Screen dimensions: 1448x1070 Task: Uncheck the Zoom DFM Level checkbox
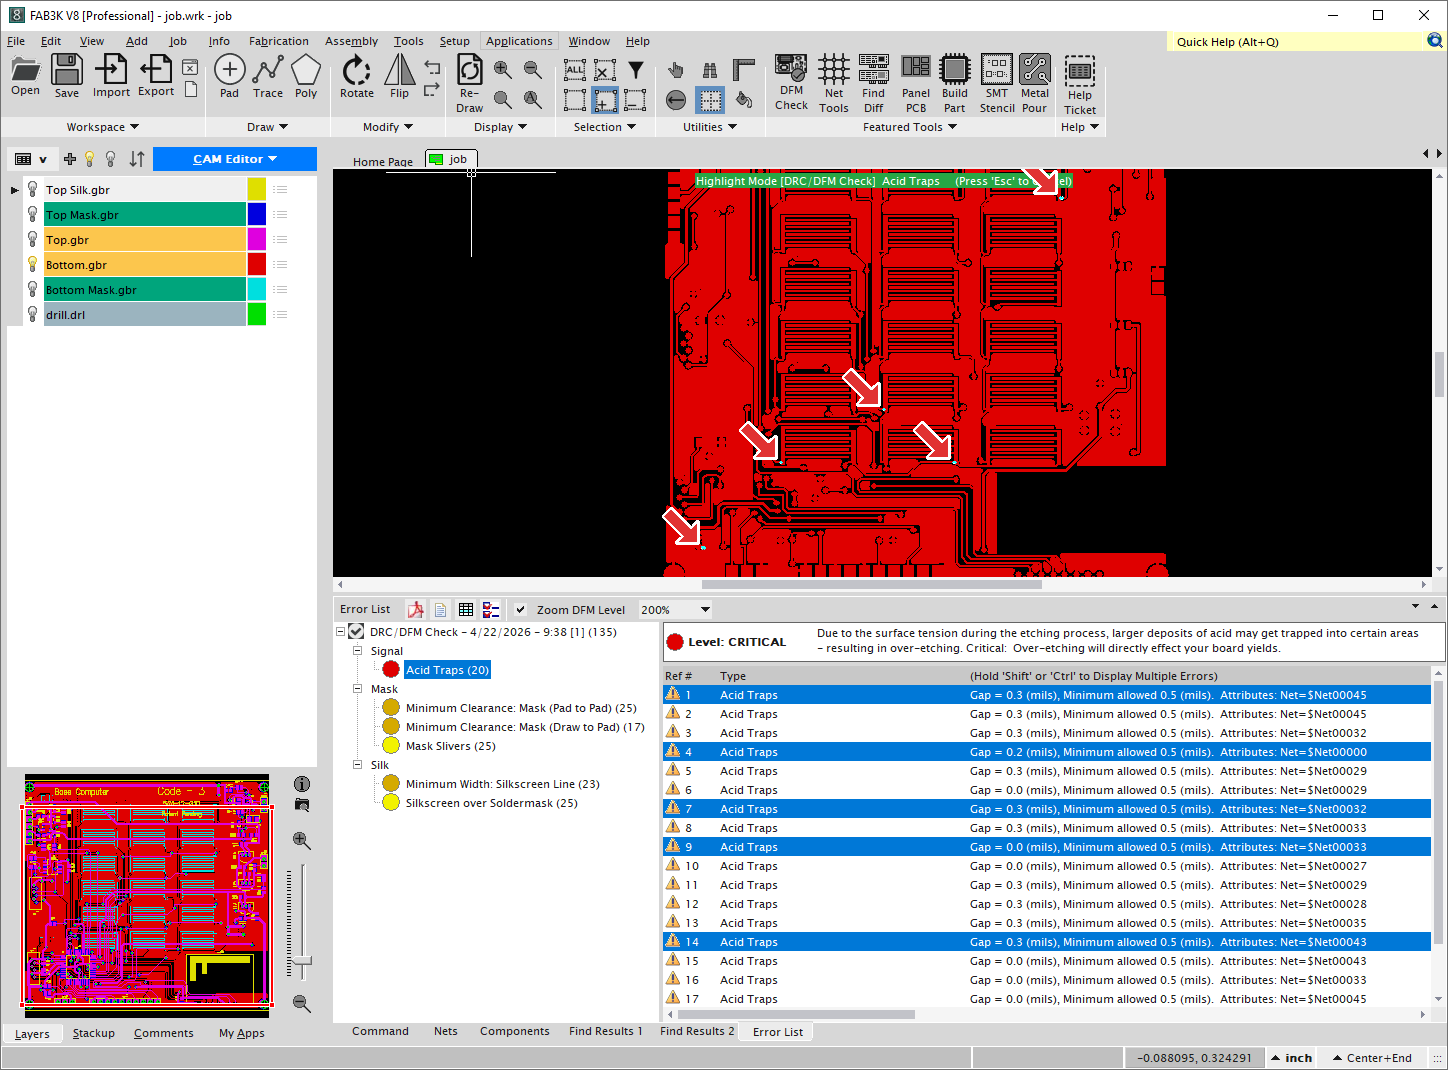click(521, 610)
